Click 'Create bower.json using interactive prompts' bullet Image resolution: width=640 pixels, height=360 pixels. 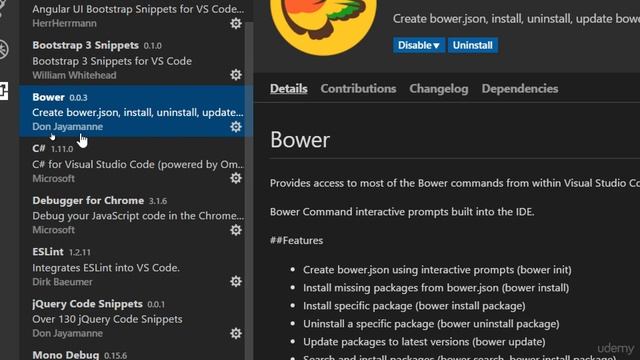(437, 270)
